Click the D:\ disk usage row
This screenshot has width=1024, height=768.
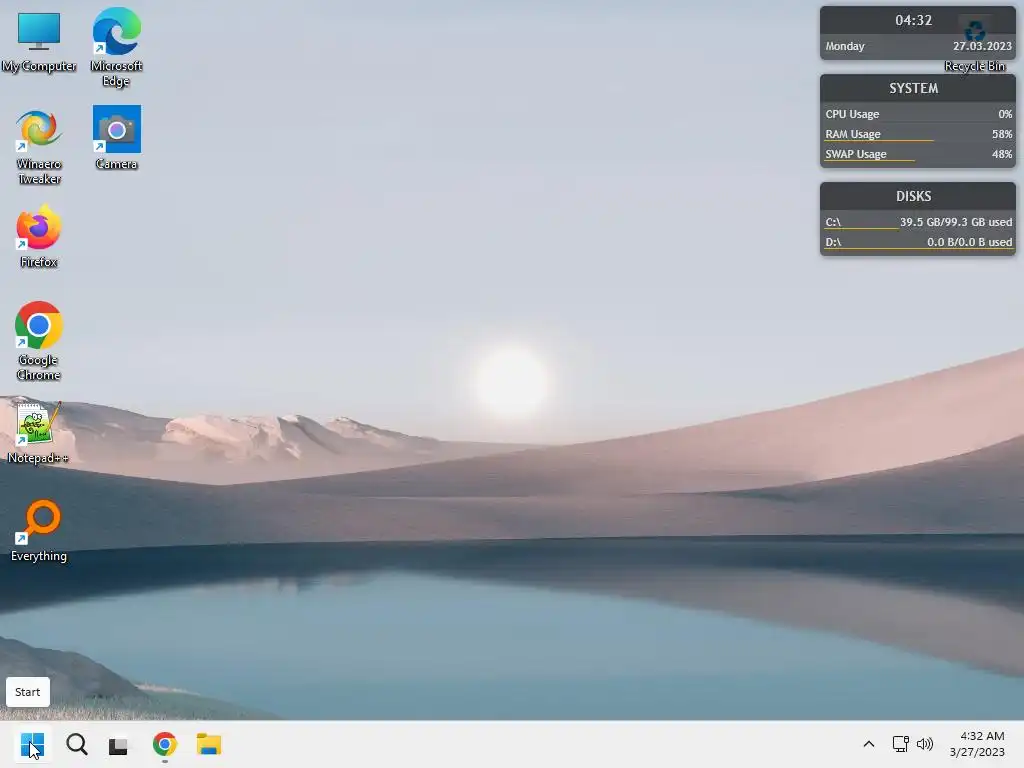(x=918, y=242)
